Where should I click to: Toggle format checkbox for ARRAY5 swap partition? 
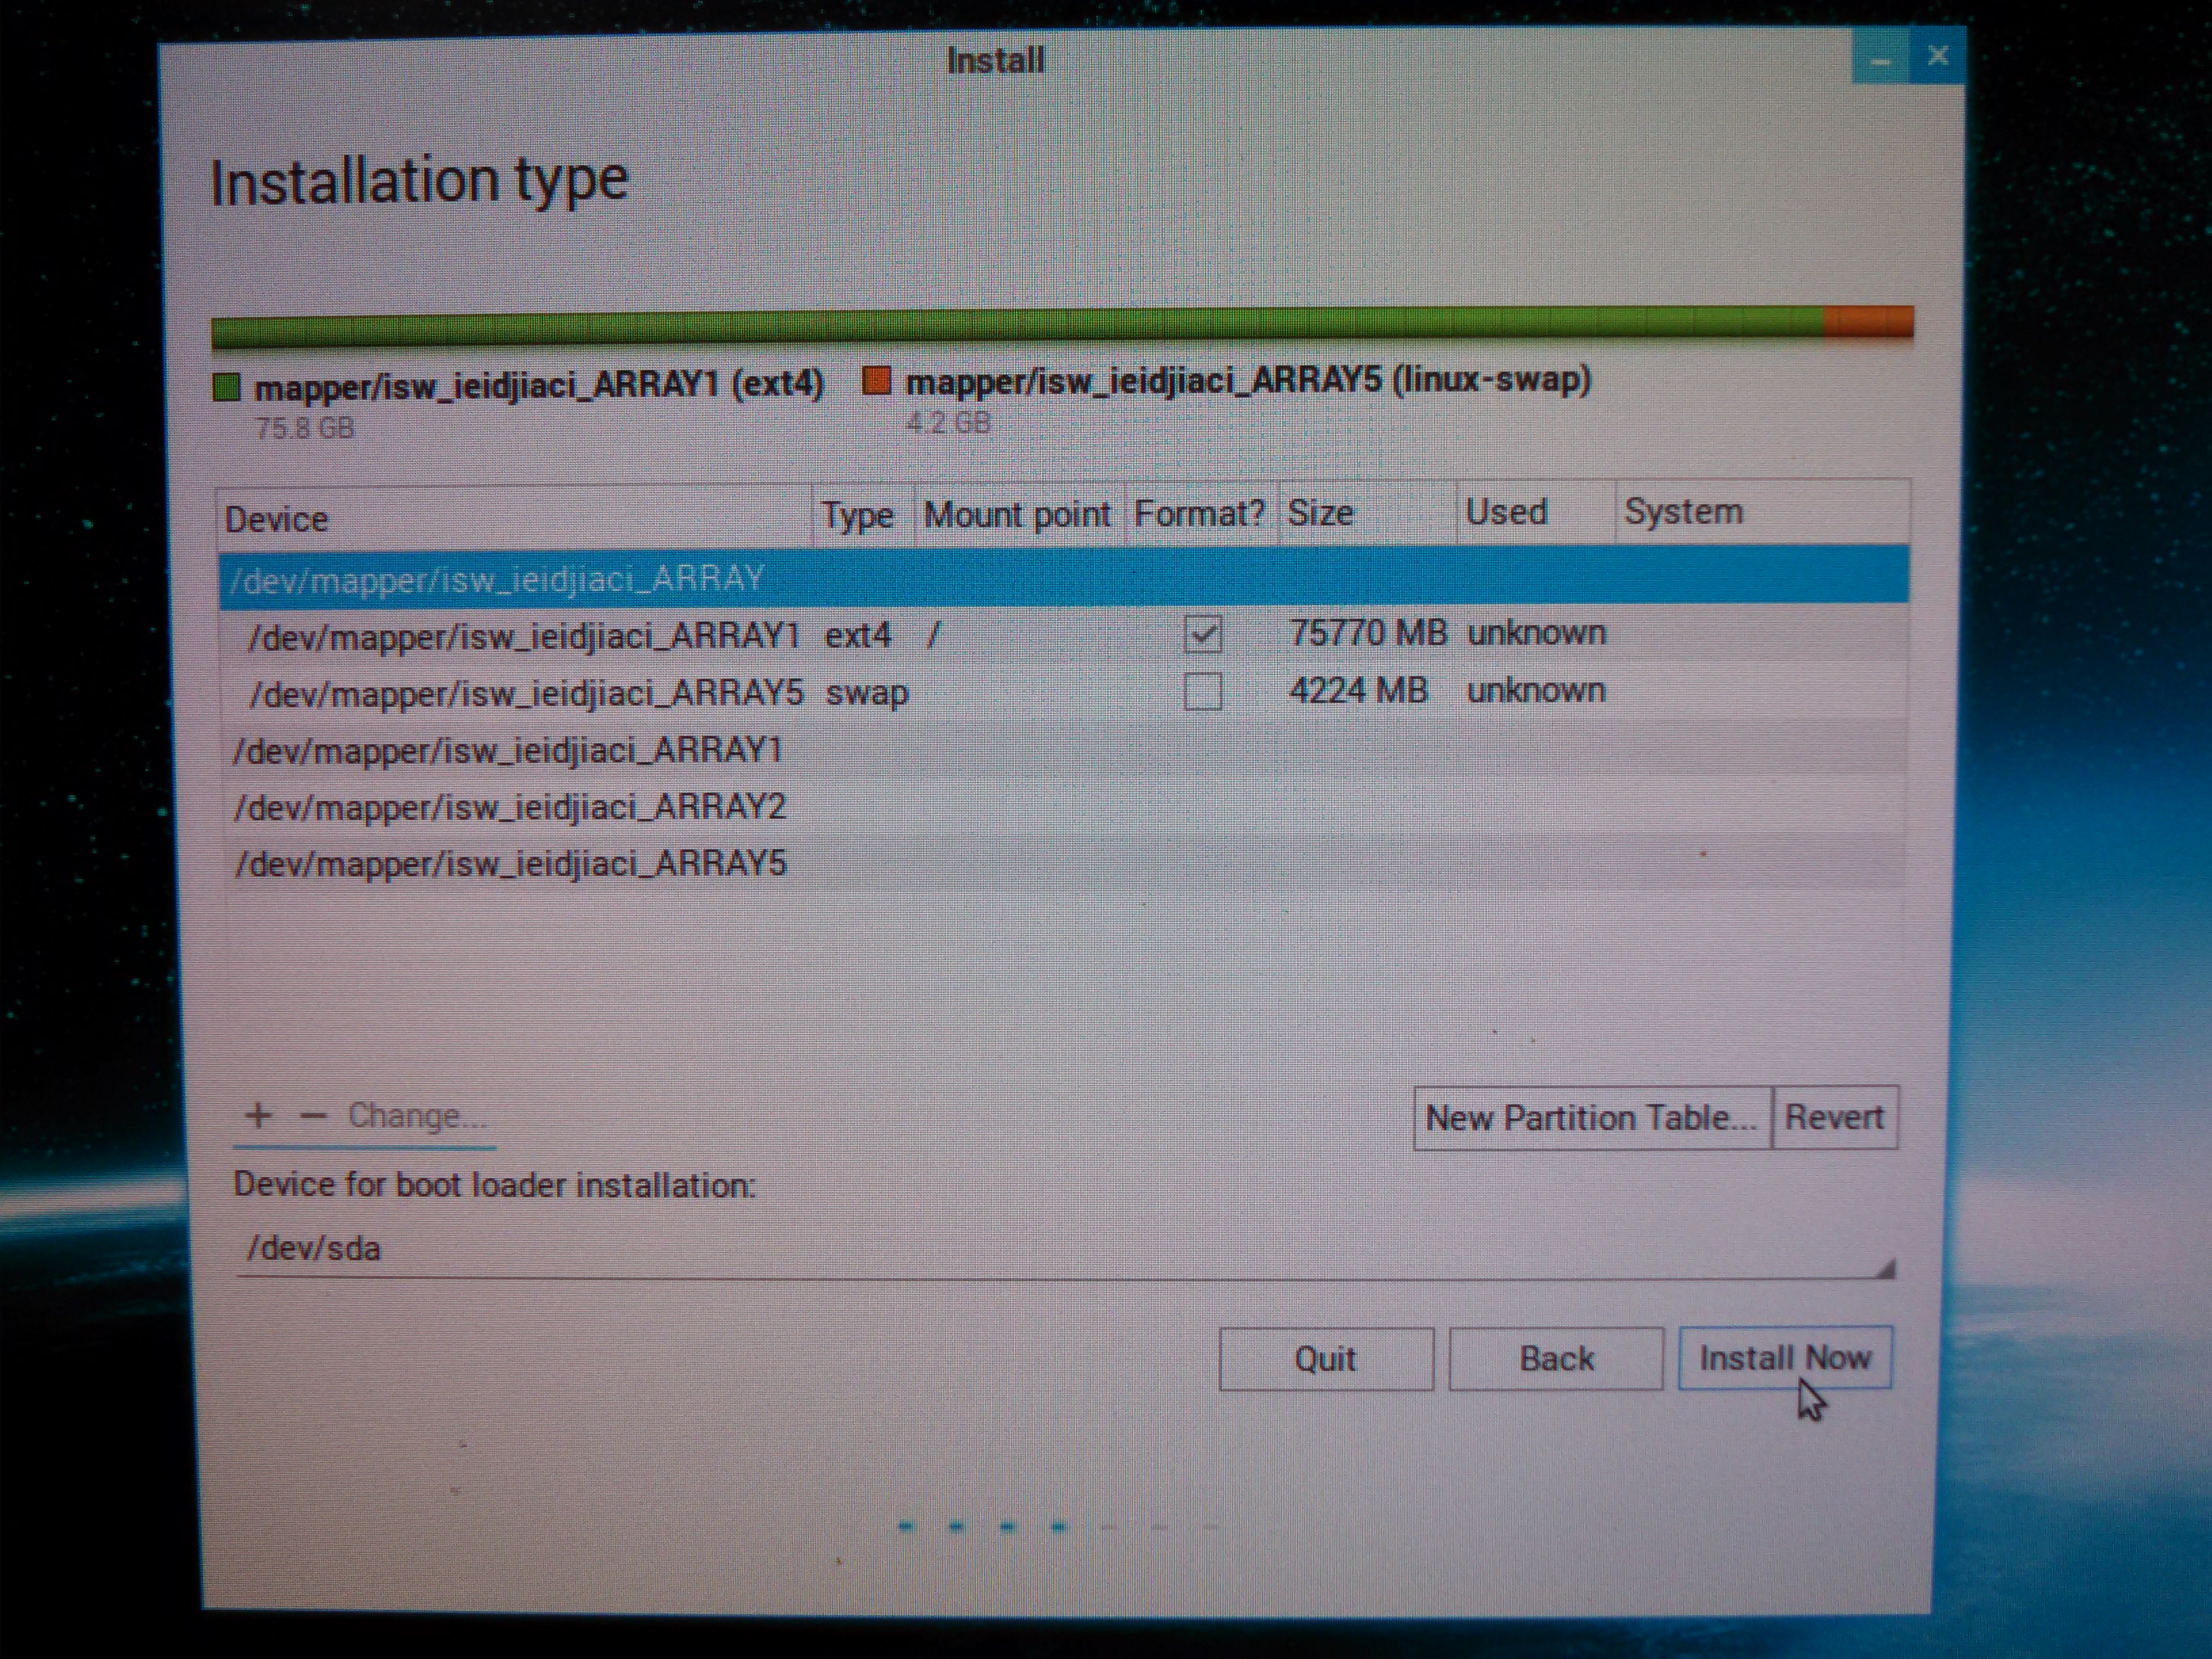1202,691
